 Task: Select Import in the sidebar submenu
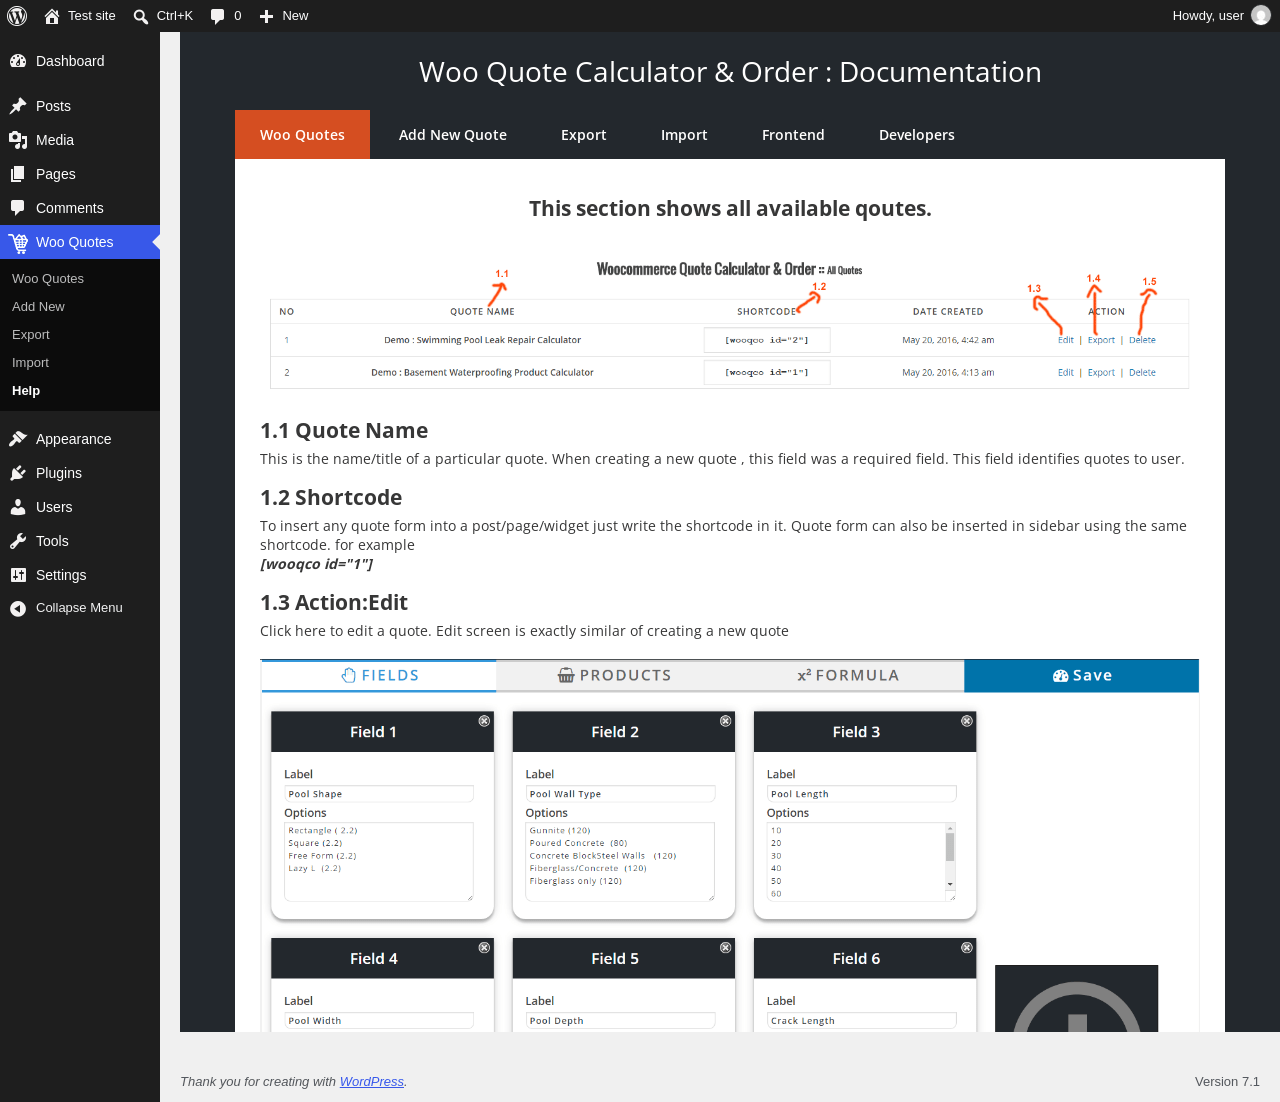[x=30, y=363]
